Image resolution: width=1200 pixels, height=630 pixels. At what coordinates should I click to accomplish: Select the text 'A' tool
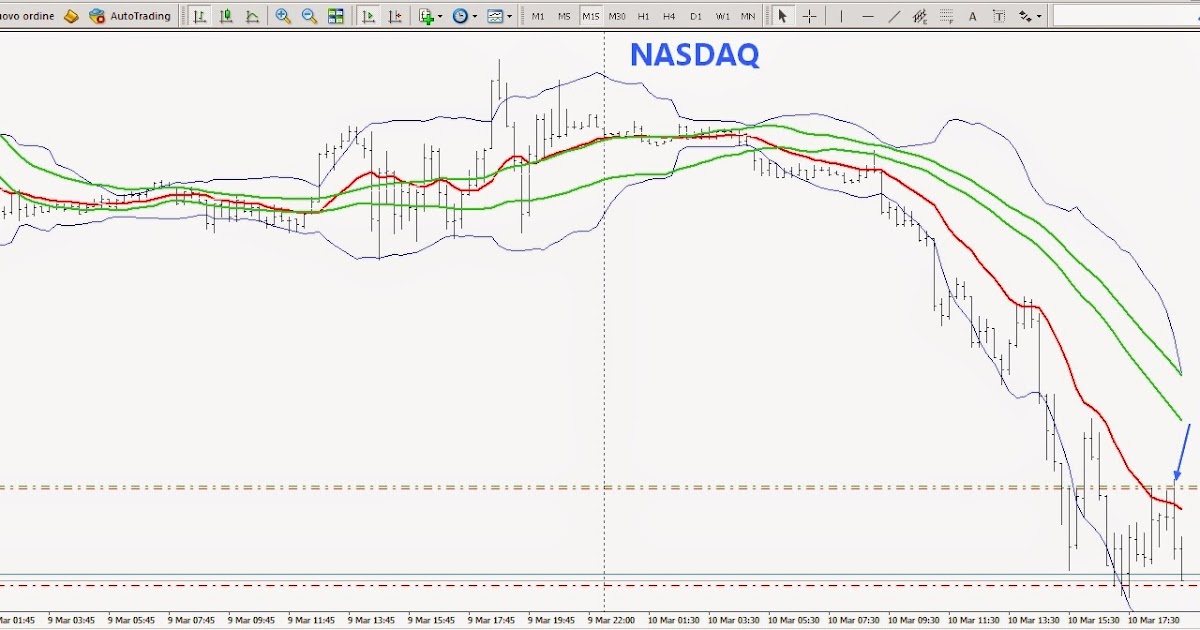(x=972, y=16)
